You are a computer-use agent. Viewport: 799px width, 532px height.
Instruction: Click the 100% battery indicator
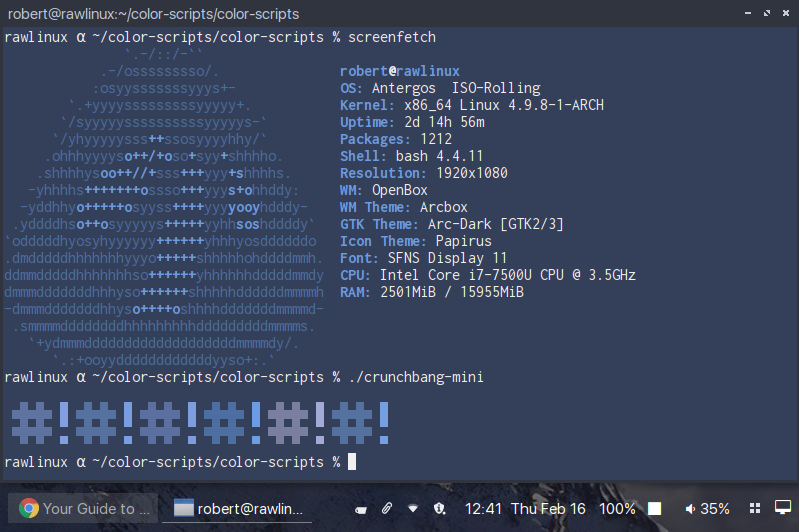coord(617,509)
